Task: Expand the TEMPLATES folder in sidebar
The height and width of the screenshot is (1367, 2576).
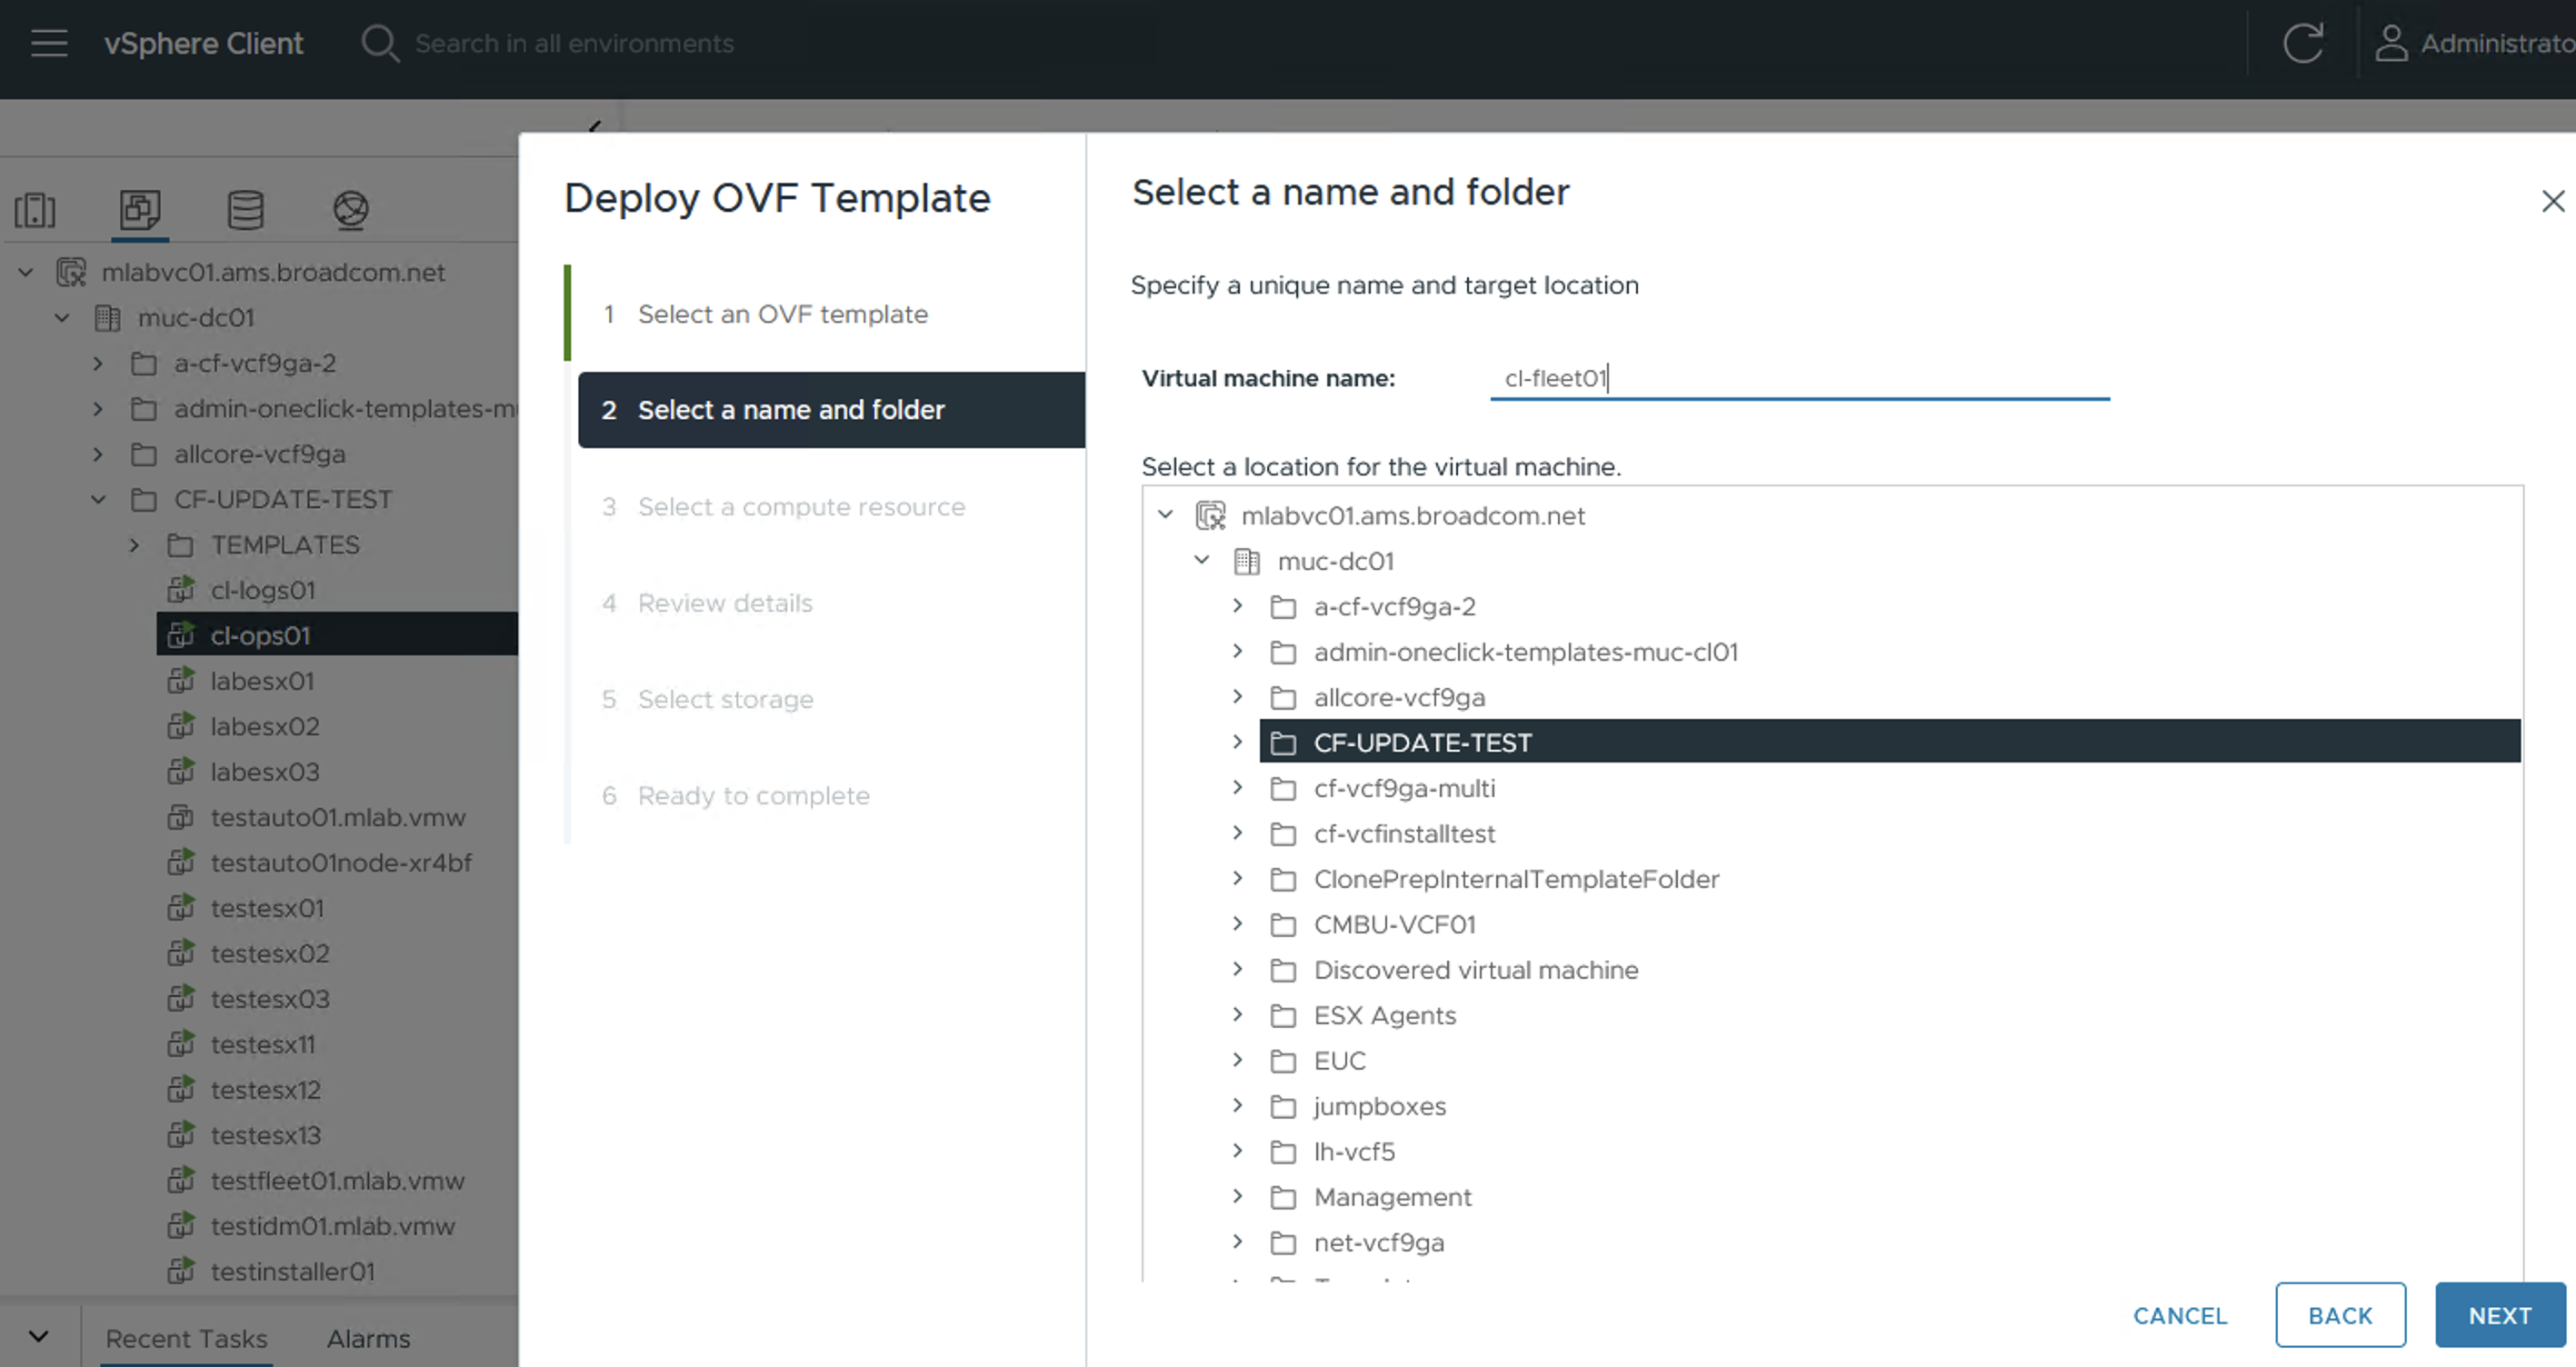Action: point(134,545)
